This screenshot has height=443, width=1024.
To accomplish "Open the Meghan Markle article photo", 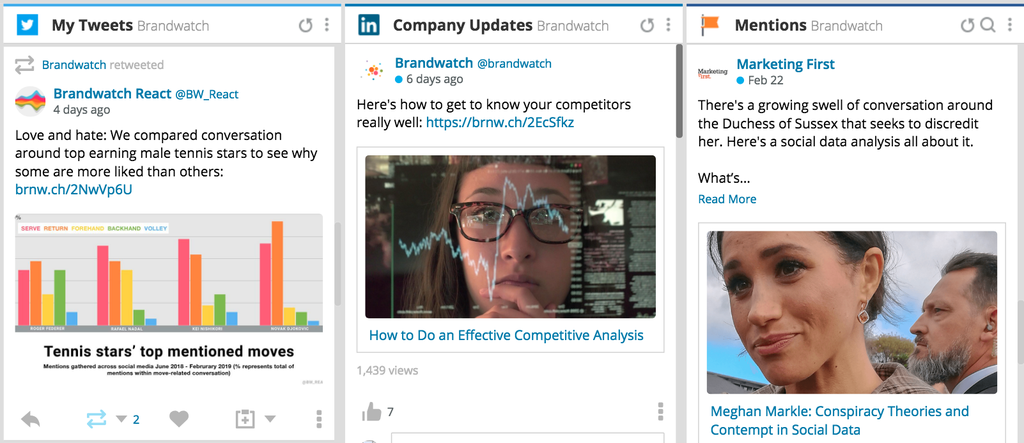I will pyautogui.click(x=853, y=312).
